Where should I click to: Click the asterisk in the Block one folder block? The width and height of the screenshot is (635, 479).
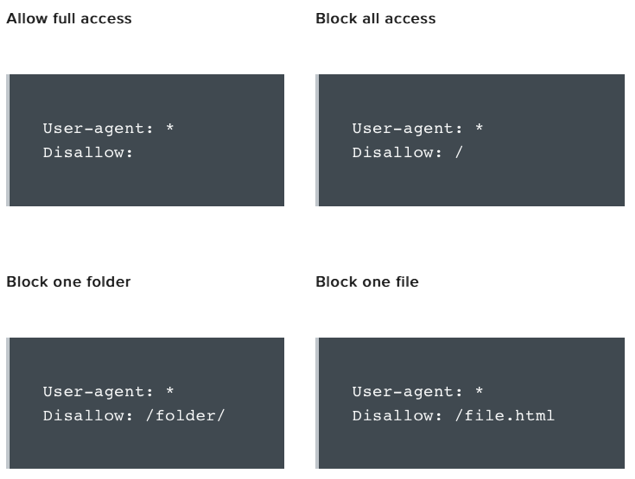[170, 392]
